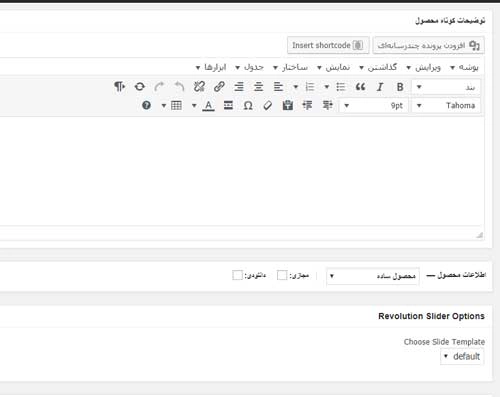Click the table insert icon
Image resolution: width=500 pixels, height=397 pixels.
[176, 106]
